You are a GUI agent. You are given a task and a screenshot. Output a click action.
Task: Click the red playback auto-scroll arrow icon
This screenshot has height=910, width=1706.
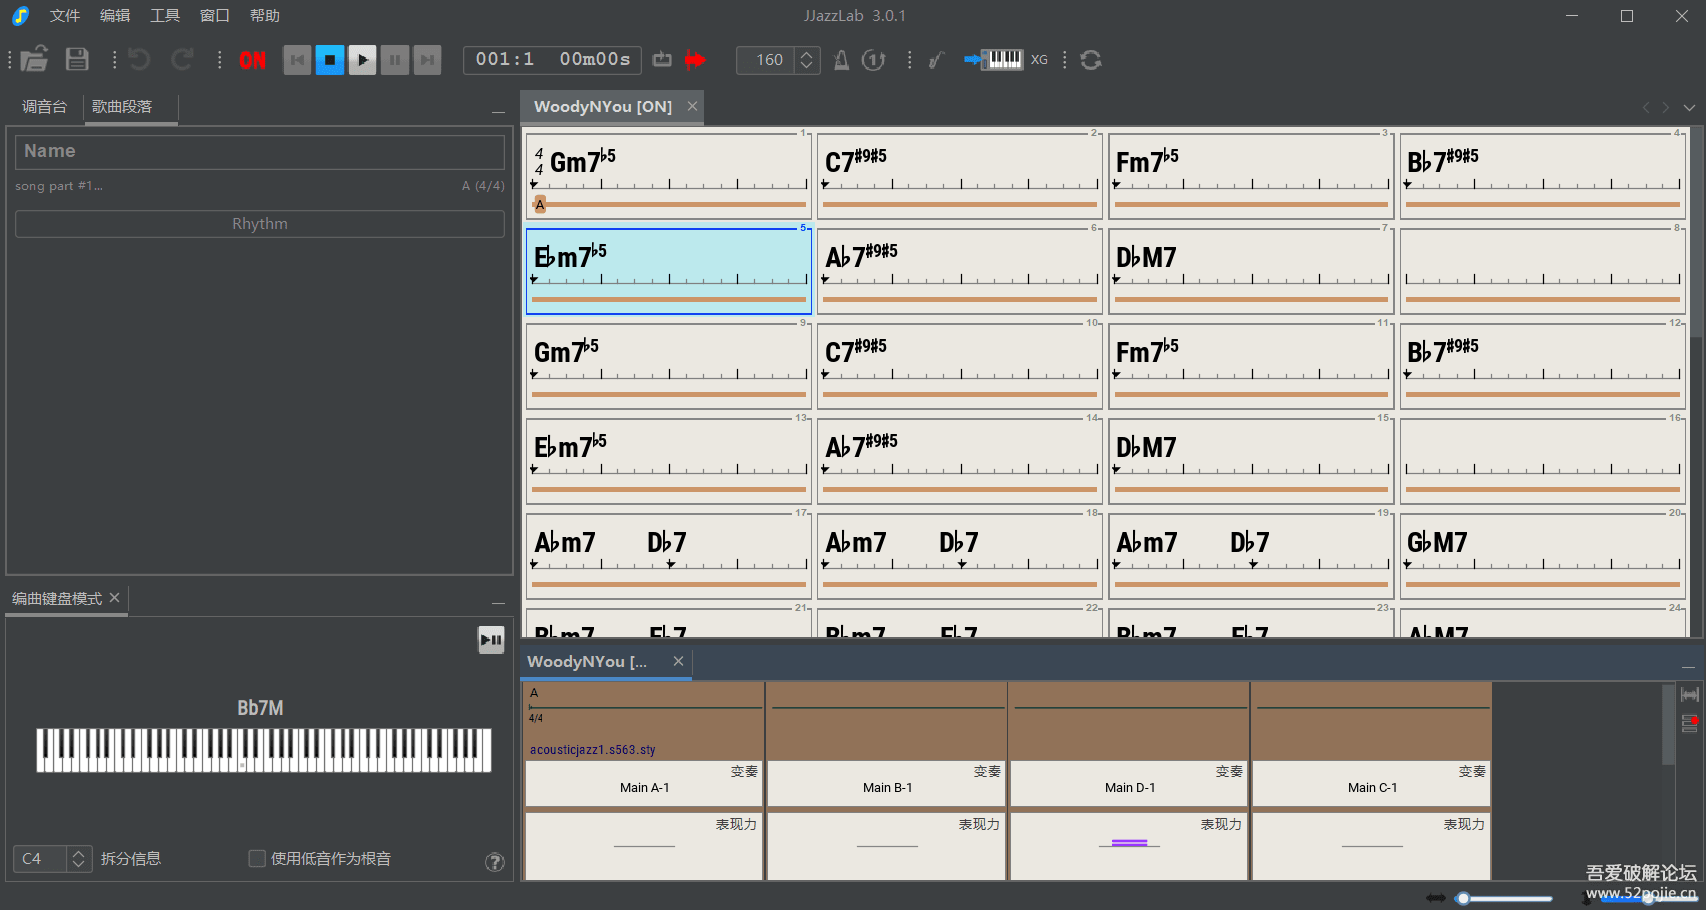695,60
